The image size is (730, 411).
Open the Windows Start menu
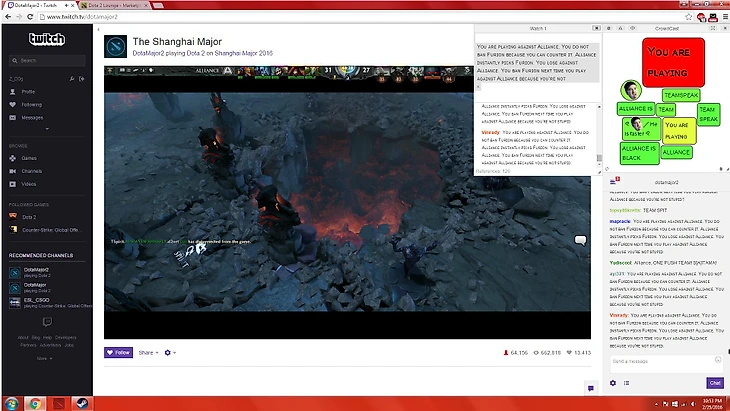(11, 404)
